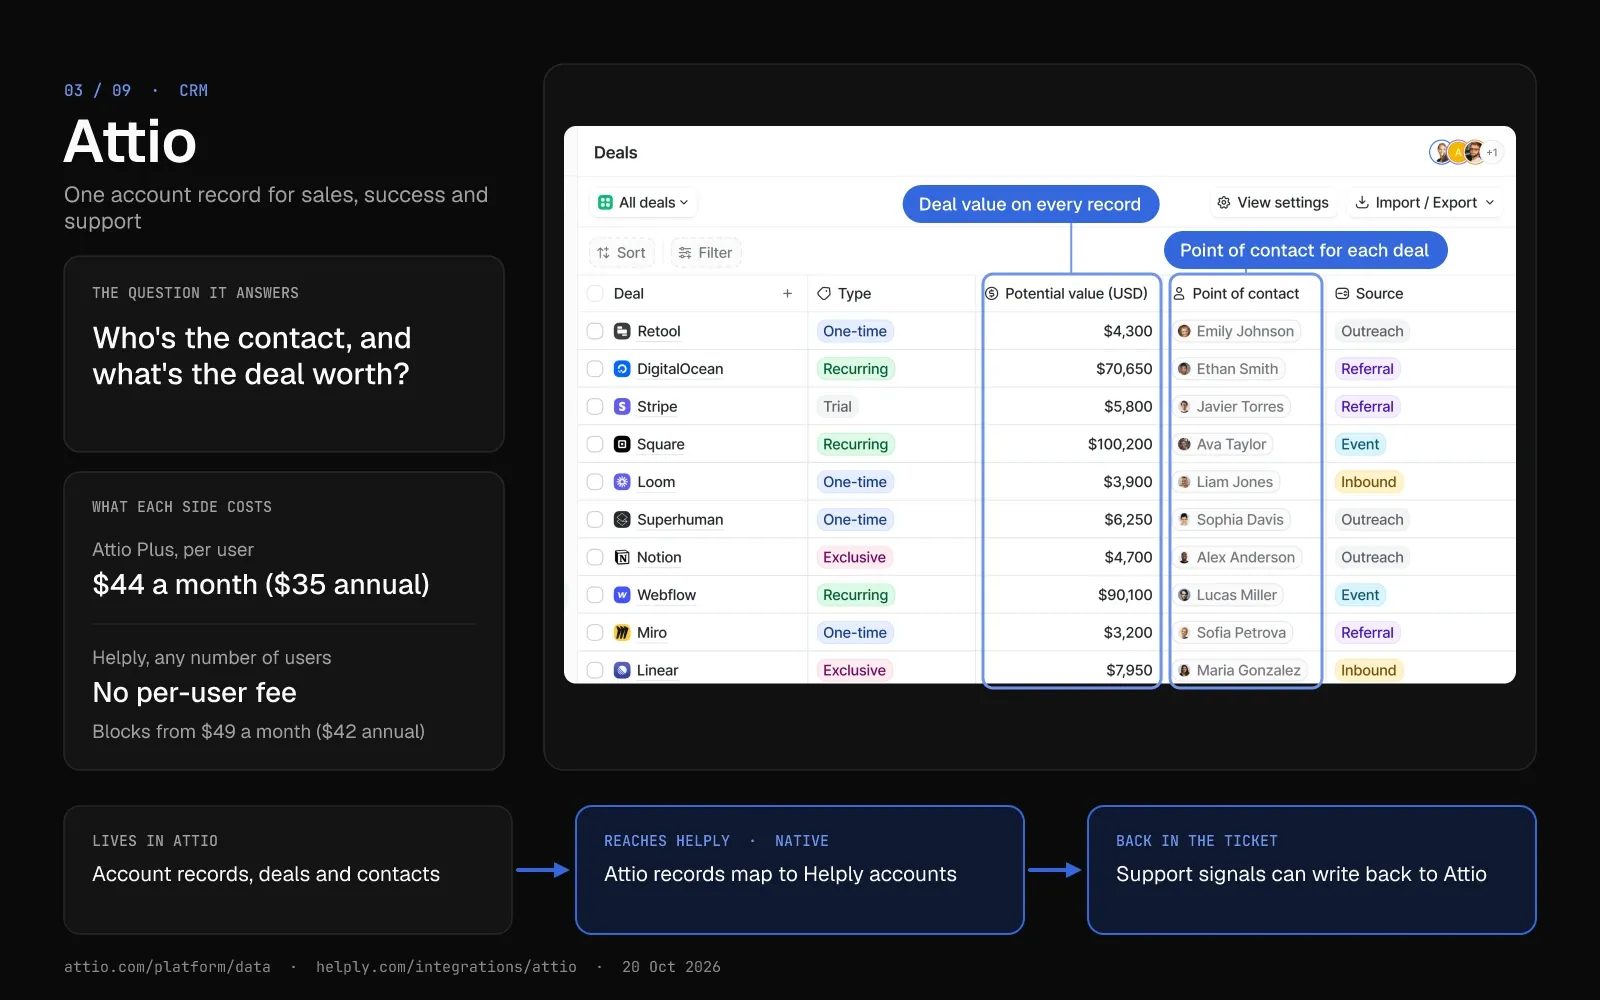Screen dimensions: 1600x1000
Task: Click the Linear logo icon
Action: 622,670
